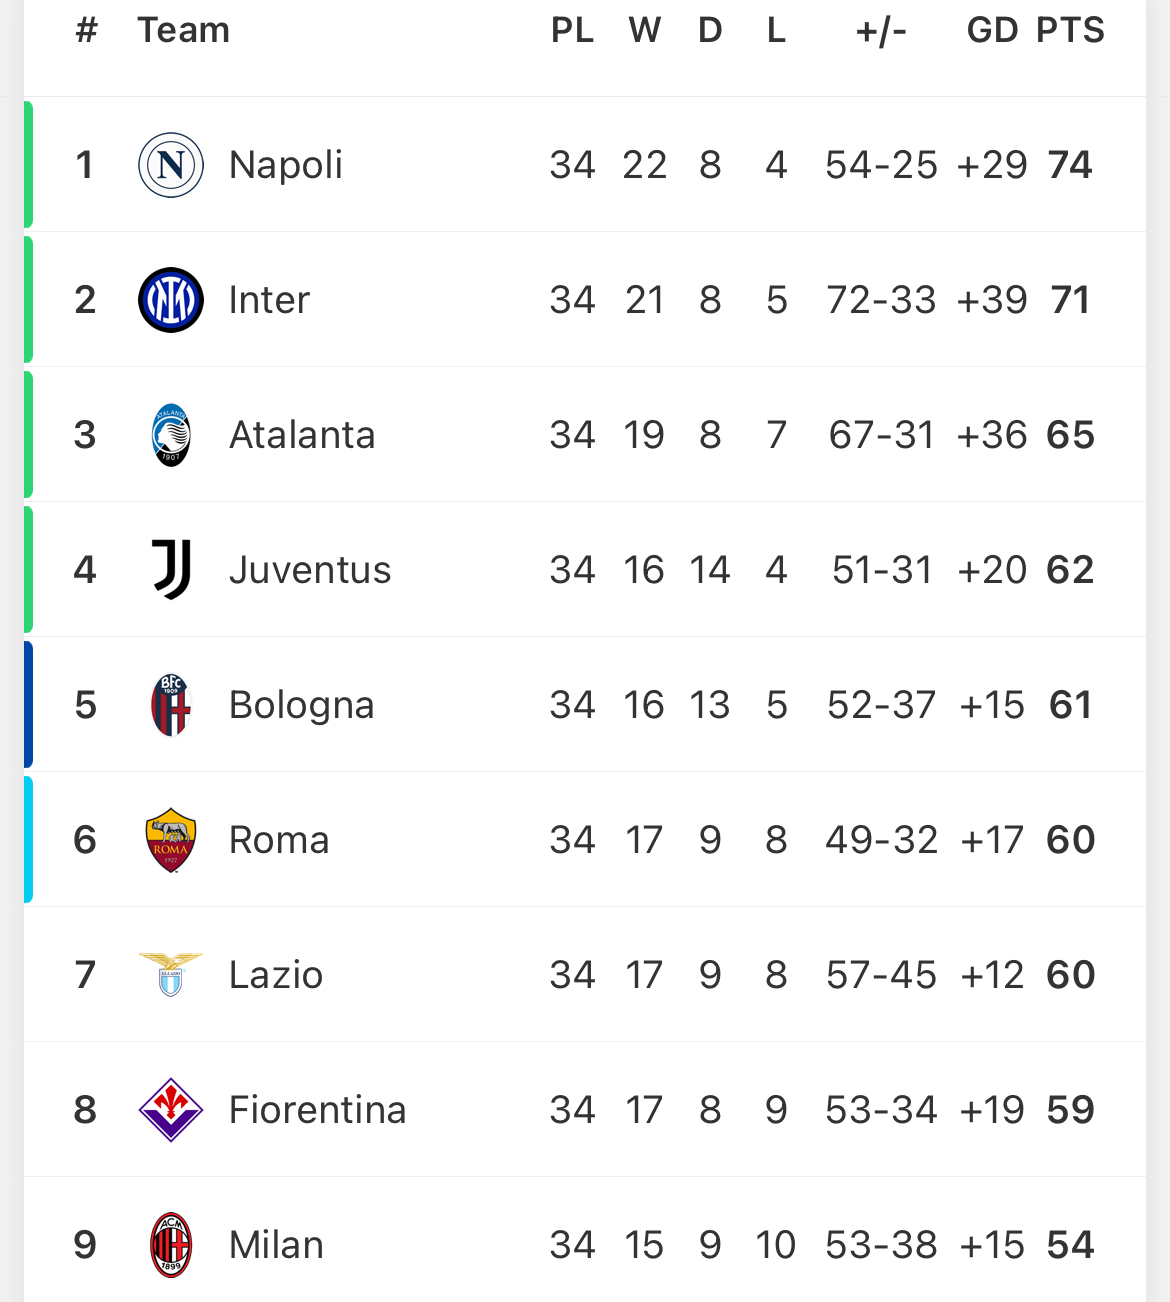The height and width of the screenshot is (1302, 1170).
Task: Open the Juventus team name link
Action: point(310,570)
